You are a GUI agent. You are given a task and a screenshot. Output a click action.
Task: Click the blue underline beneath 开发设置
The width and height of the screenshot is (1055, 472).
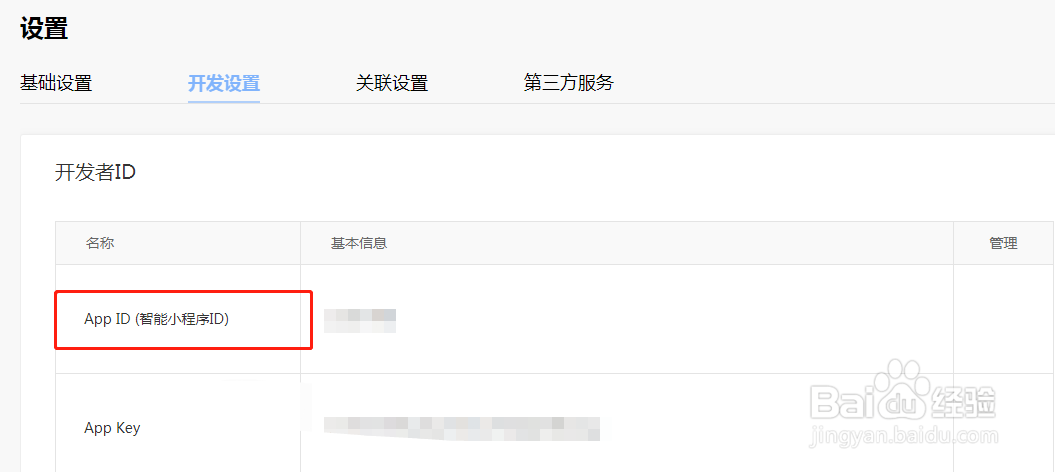point(224,102)
